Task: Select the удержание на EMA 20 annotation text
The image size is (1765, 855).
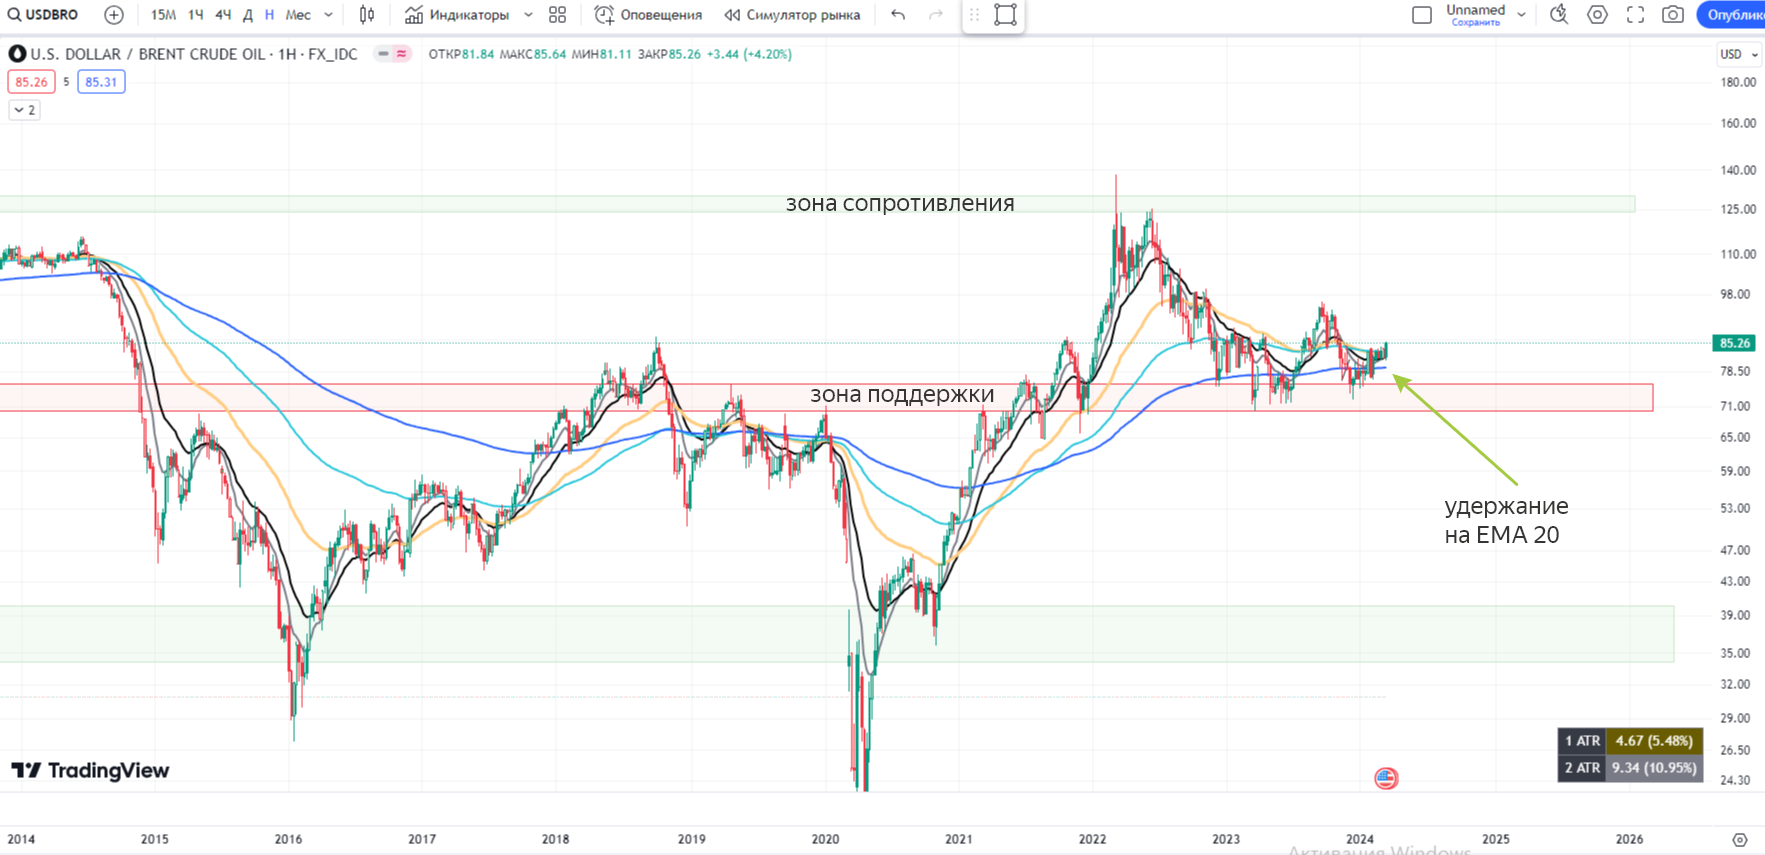Action: [1506, 520]
